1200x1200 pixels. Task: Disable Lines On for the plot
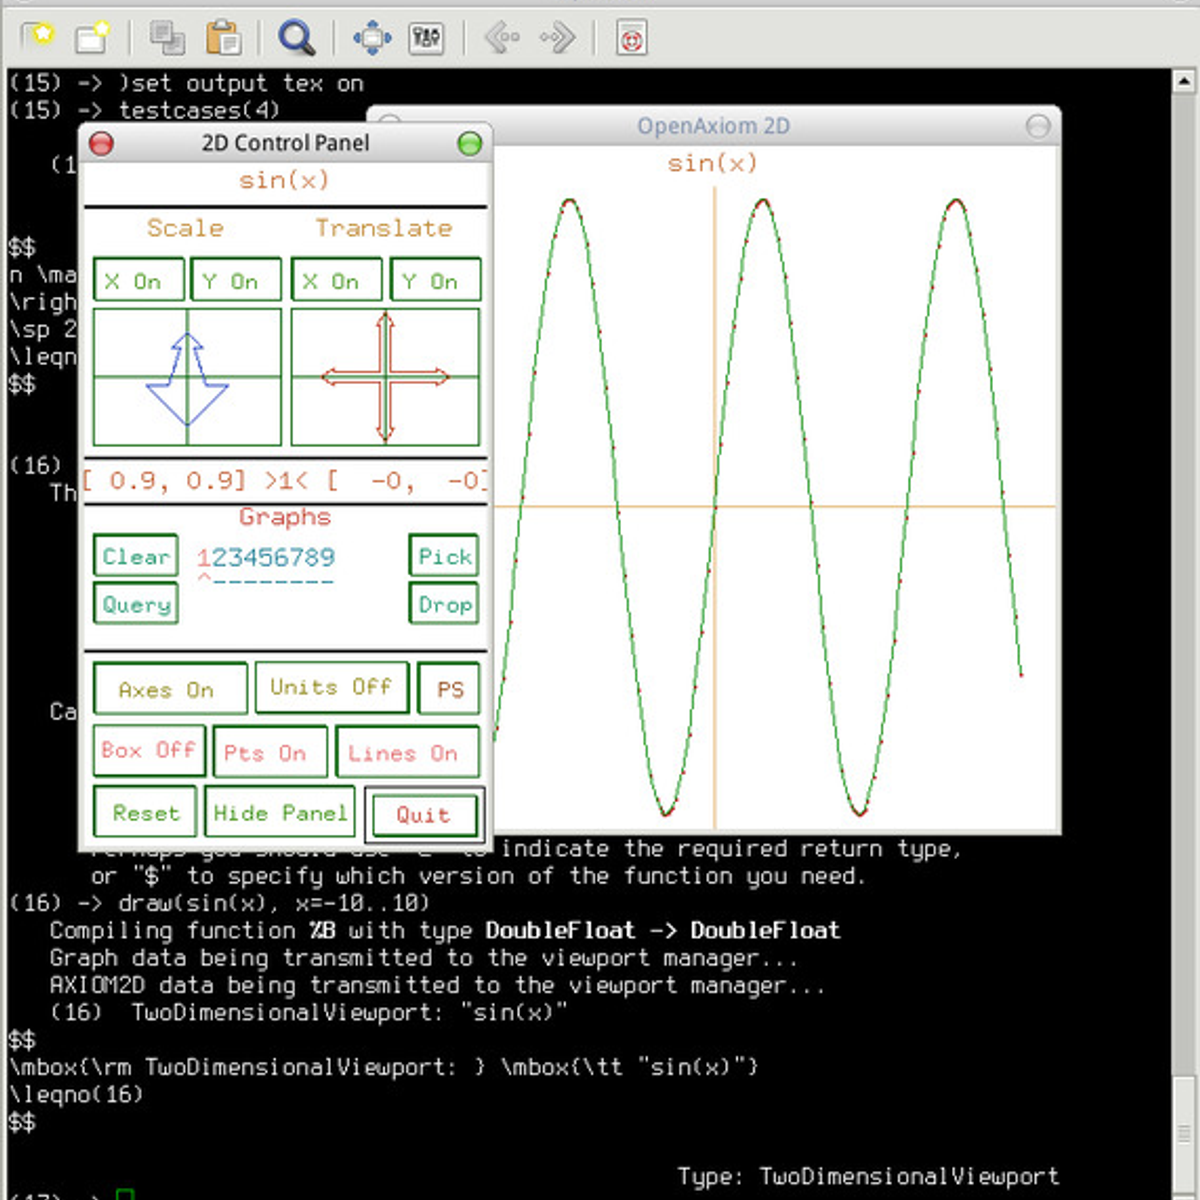click(x=408, y=751)
